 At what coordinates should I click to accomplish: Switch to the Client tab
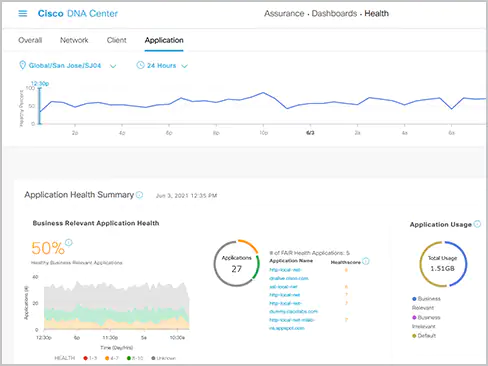[x=116, y=40]
